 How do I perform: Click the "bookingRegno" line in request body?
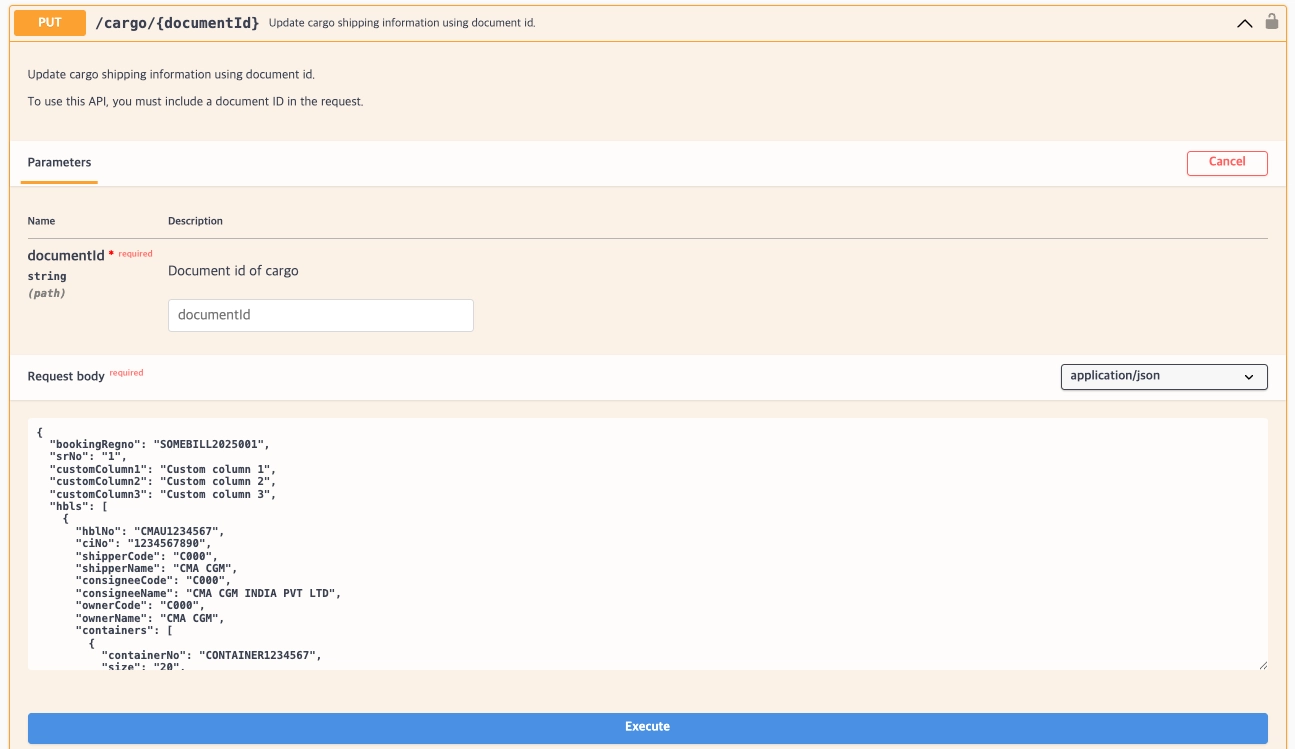click(x=160, y=444)
